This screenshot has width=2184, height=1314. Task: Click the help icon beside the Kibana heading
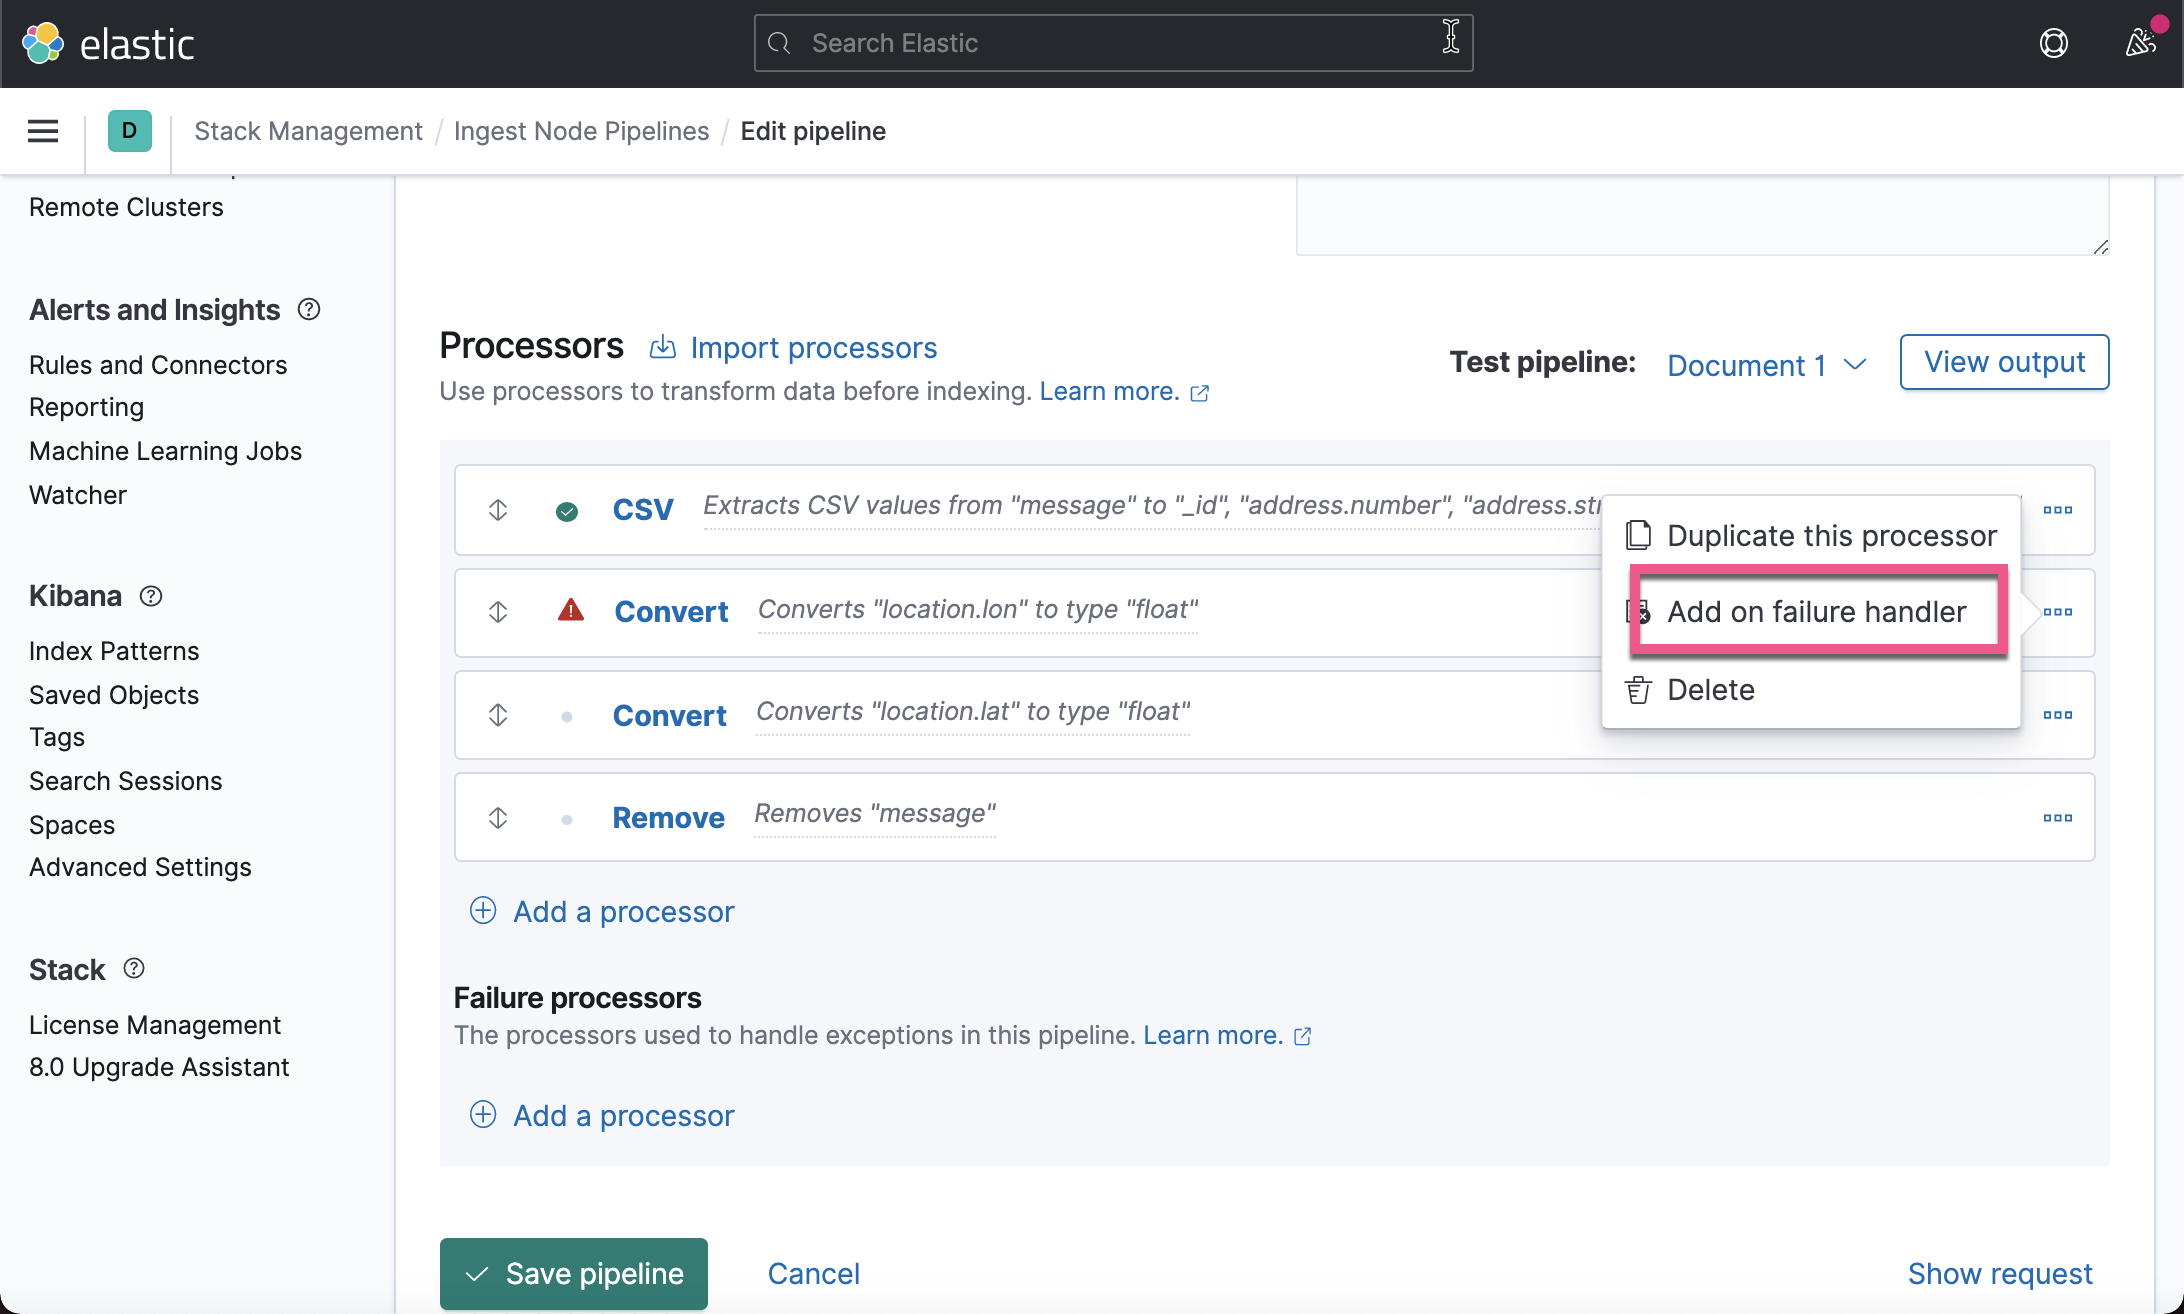pos(150,596)
